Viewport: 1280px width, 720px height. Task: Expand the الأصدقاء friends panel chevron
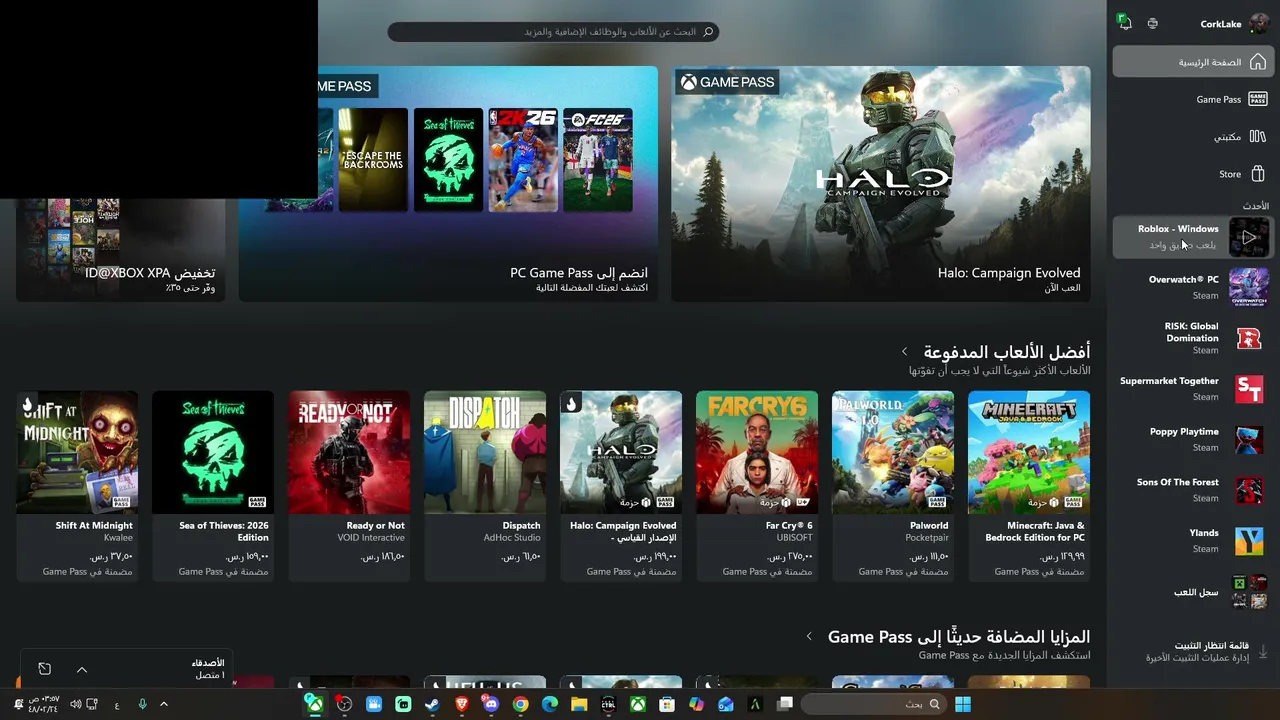(x=82, y=669)
